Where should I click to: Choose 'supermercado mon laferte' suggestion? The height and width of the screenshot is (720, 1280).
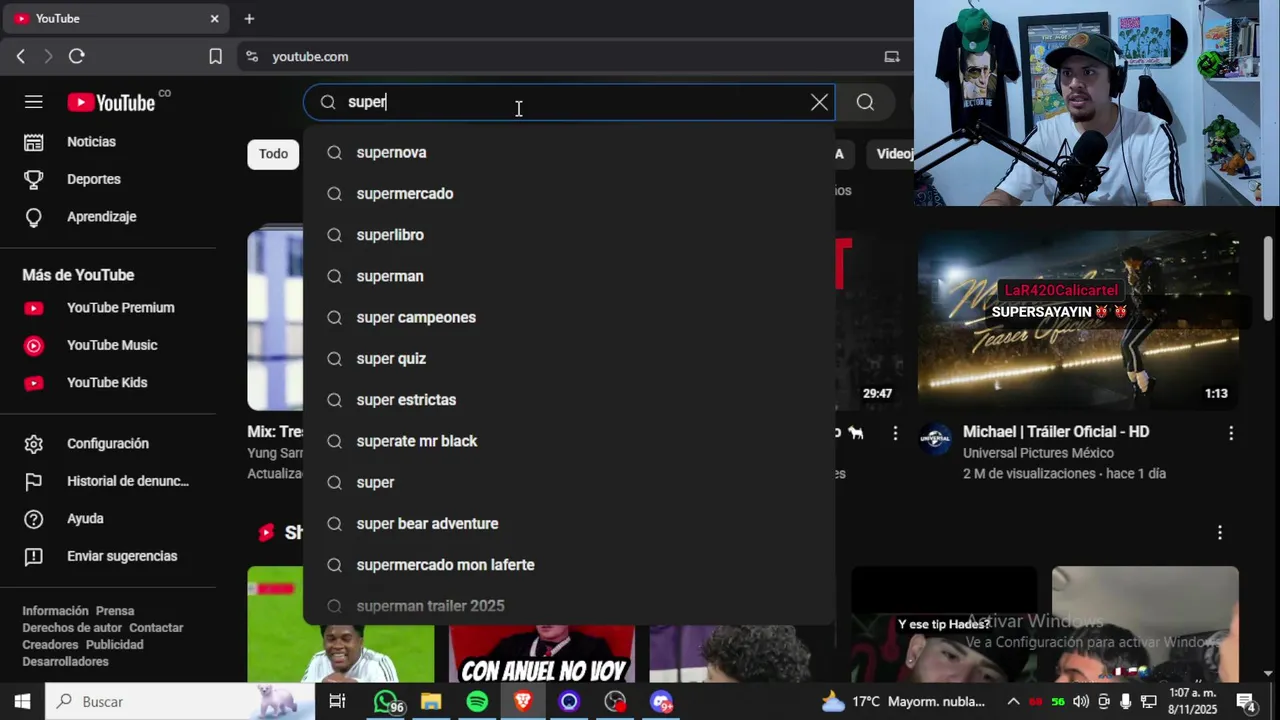(x=569, y=565)
